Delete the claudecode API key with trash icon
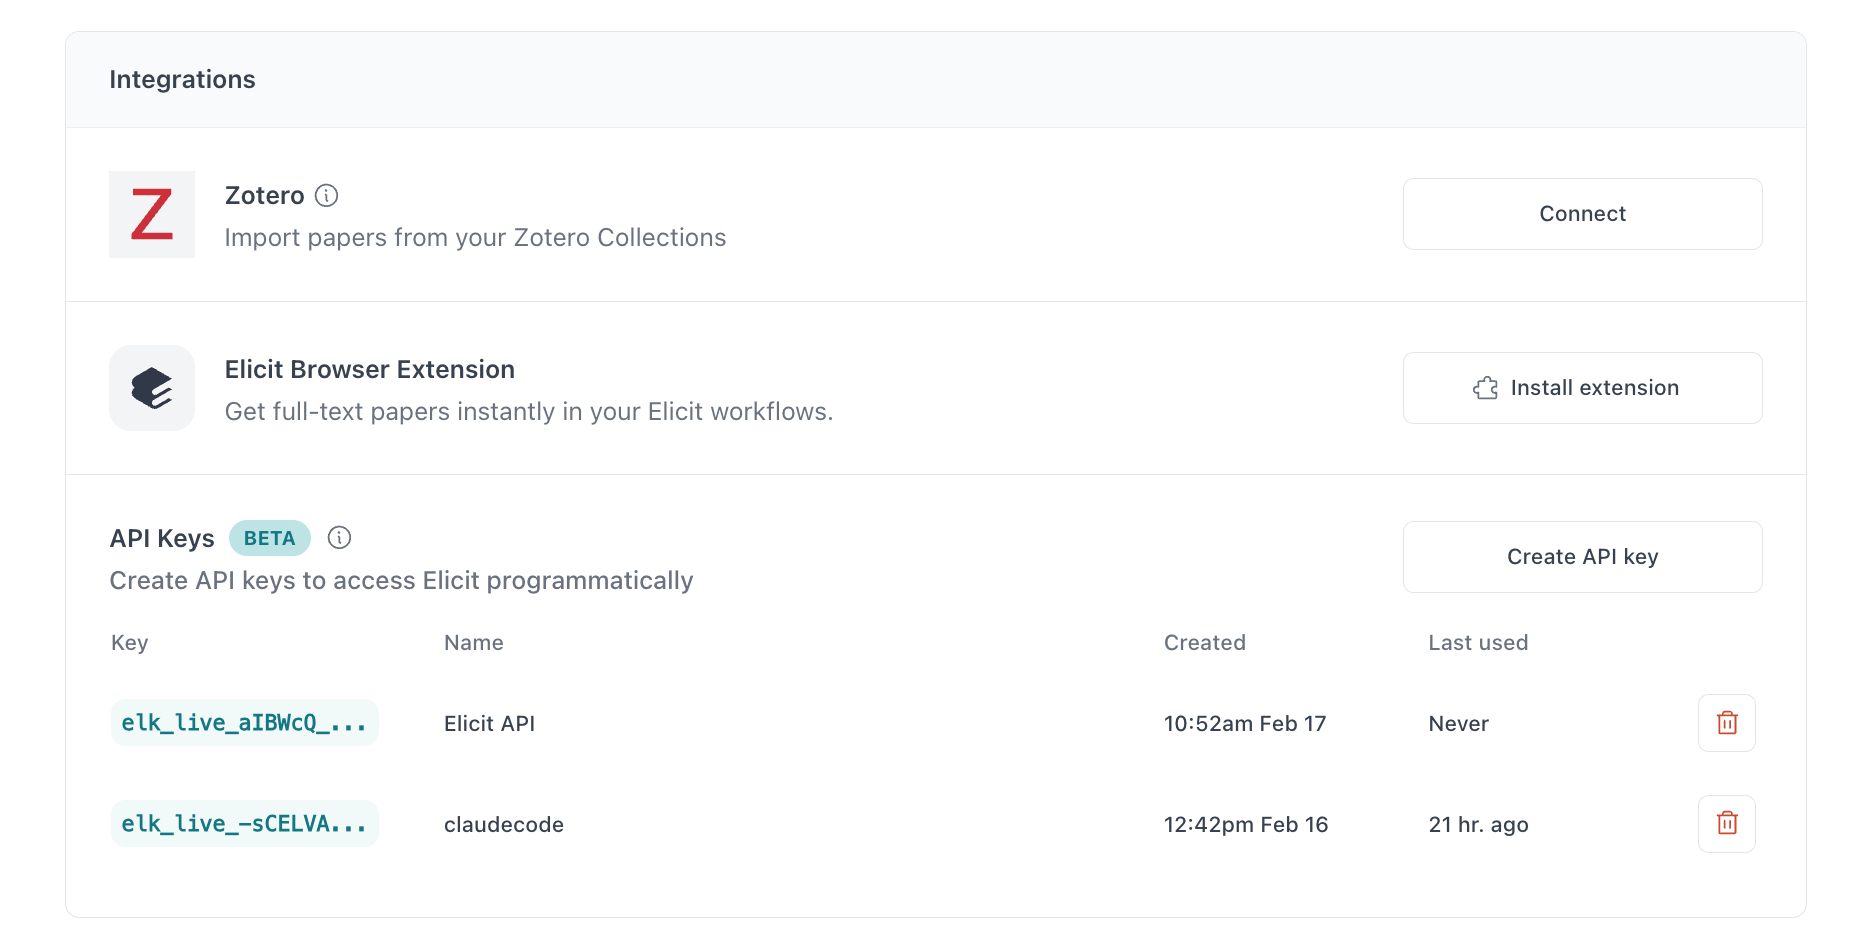The width and height of the screenshot is (1856, 946). pos(1726,824)
